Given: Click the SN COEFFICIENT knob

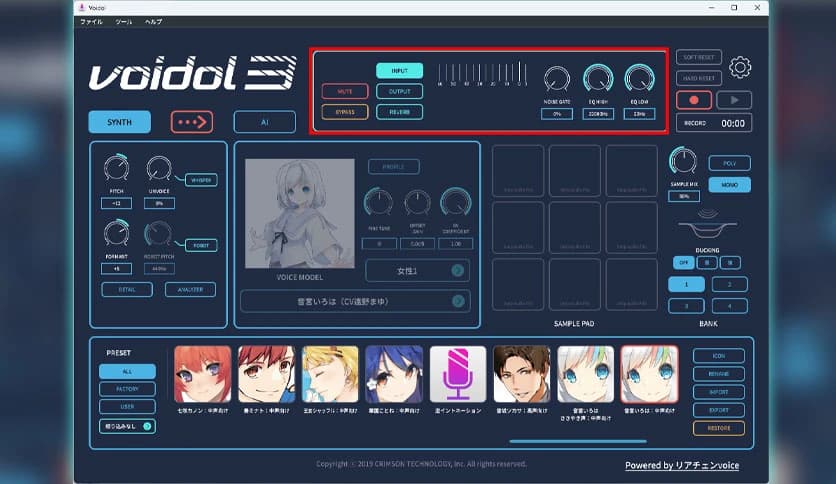Looking at the screenshot, I should click(x=456, y=203).
